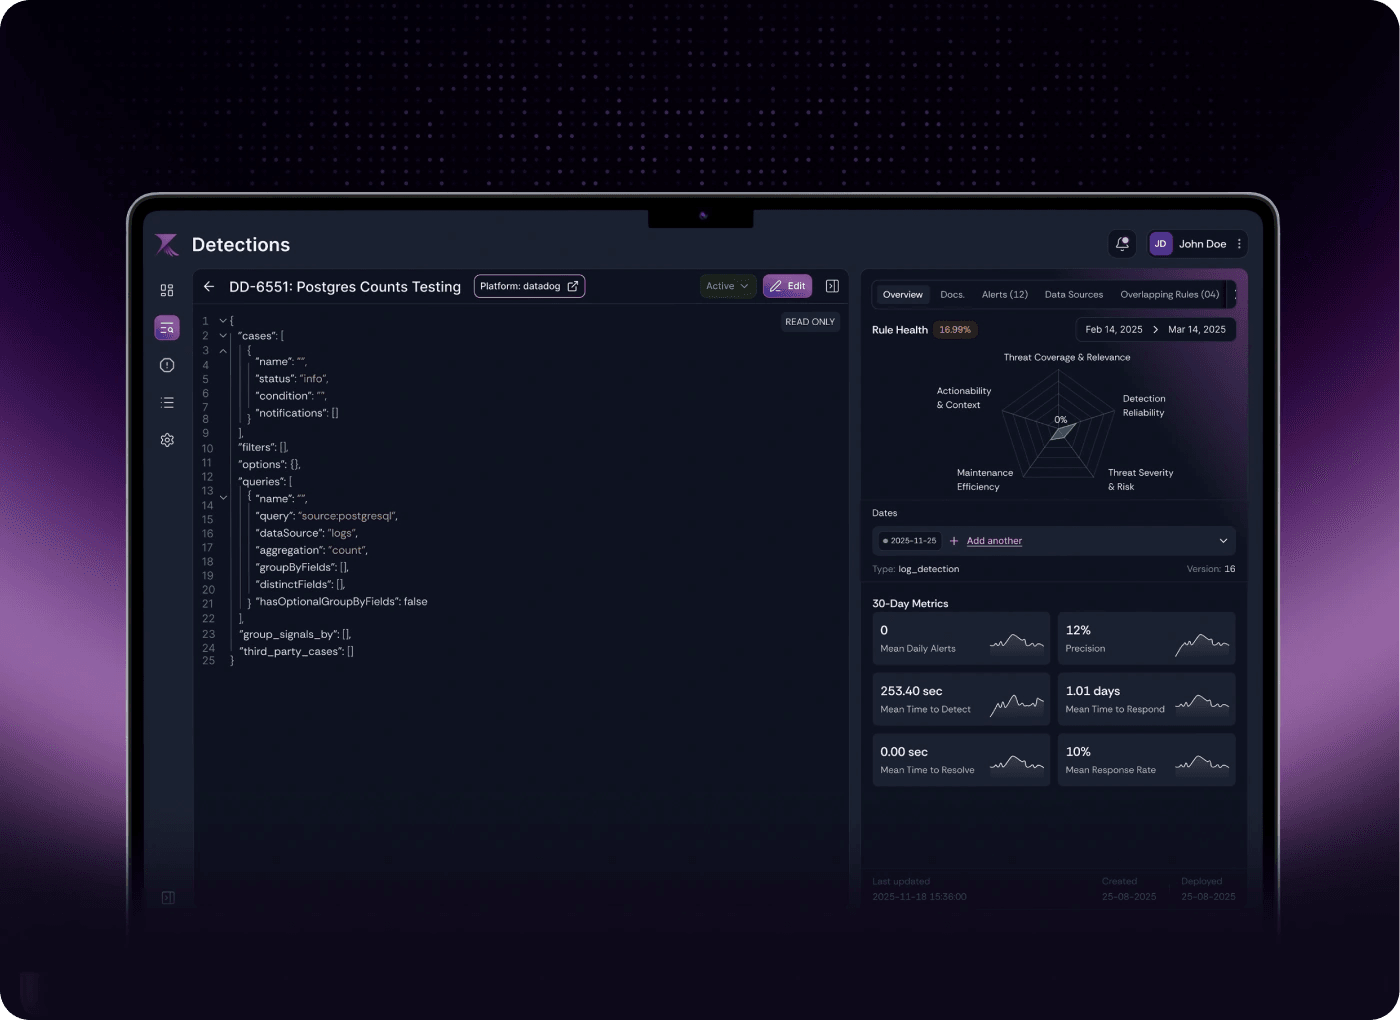Switch to the Docs. tab
This screenshot has height=1020, width=1400.
coord(952,295)
